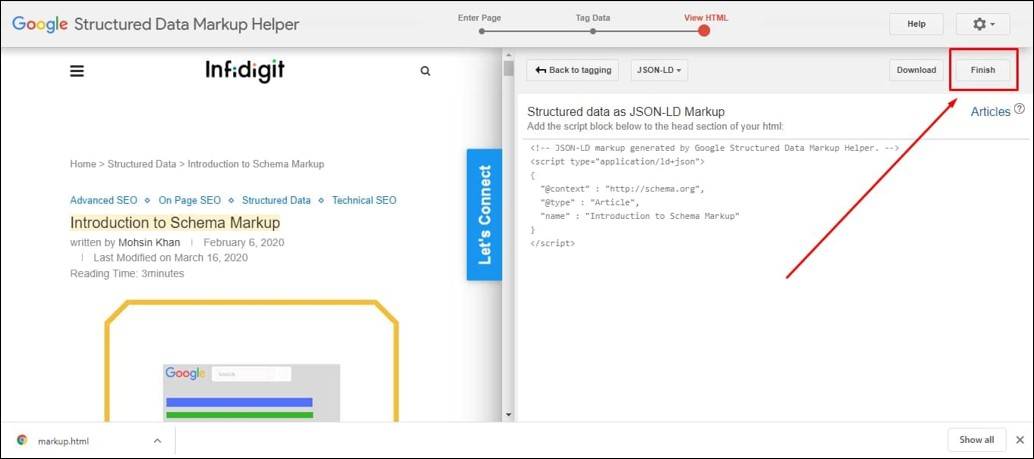Image resolution: width=1034 pixels, height=459 pixels.
Task: Select the Tag Data step
Action: (593, 24)
